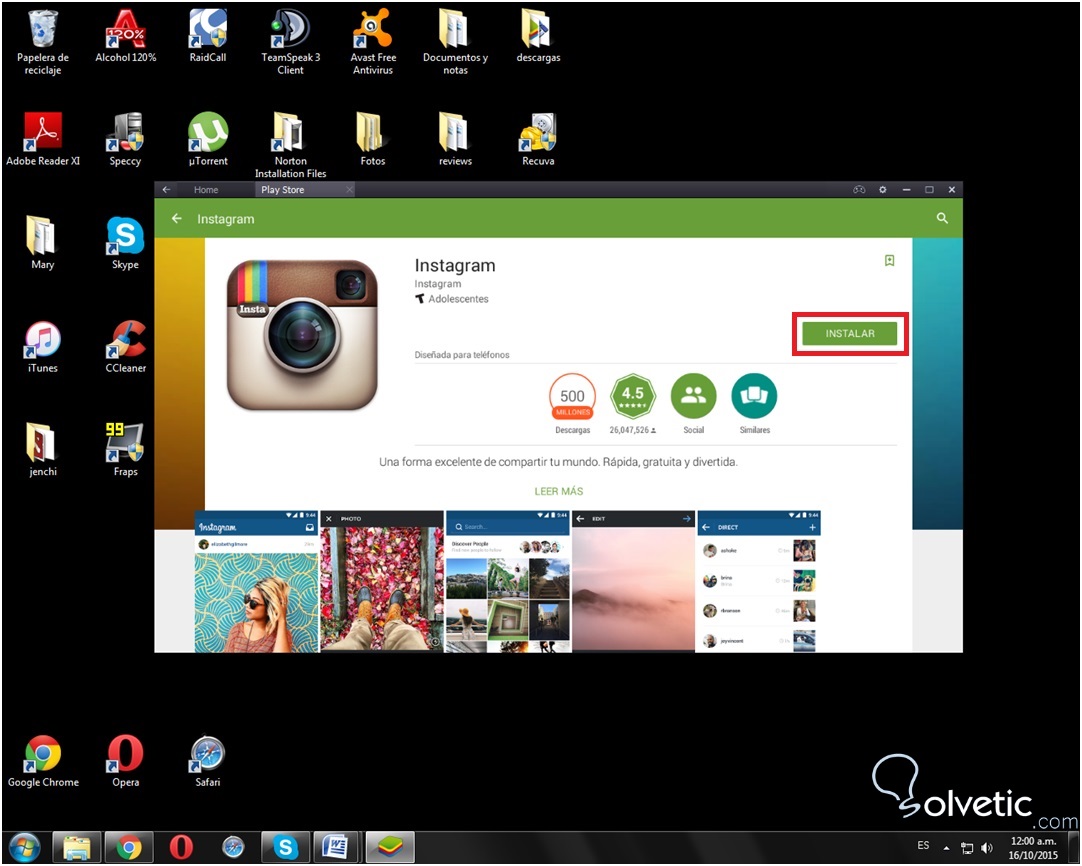
Task: Open the Windows Start menu
Action: point(25,847)
